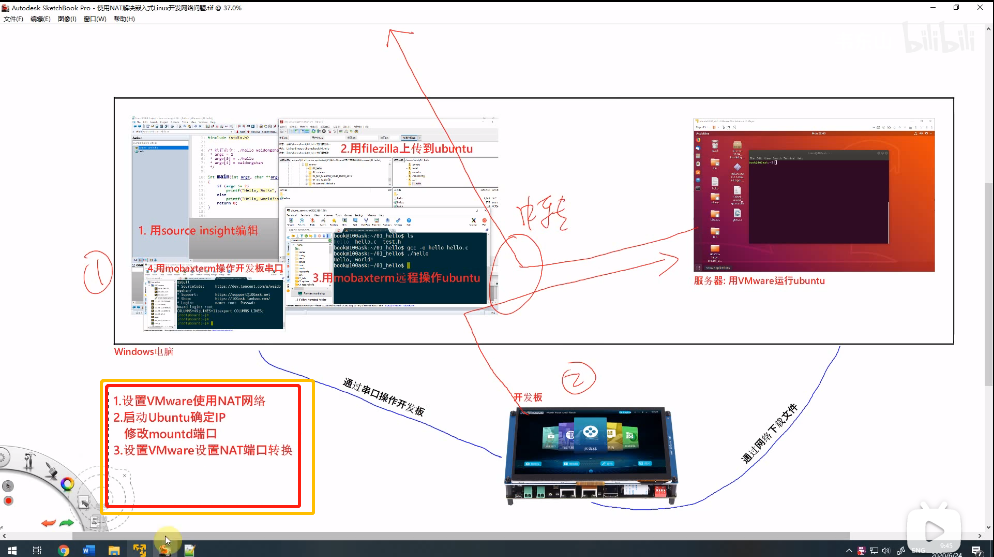
Task: Click the Ubuntu desktop screenshot thumbnail
Action: click(x=814, y=195)
